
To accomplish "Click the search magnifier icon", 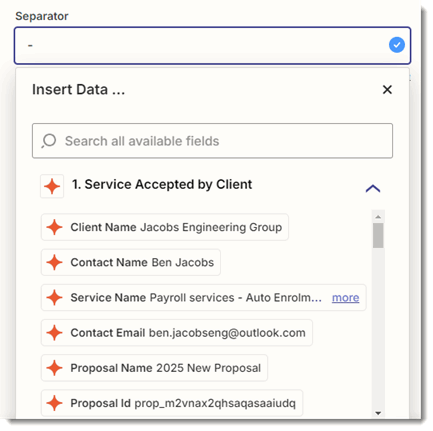I will click(x=49, y=141).
